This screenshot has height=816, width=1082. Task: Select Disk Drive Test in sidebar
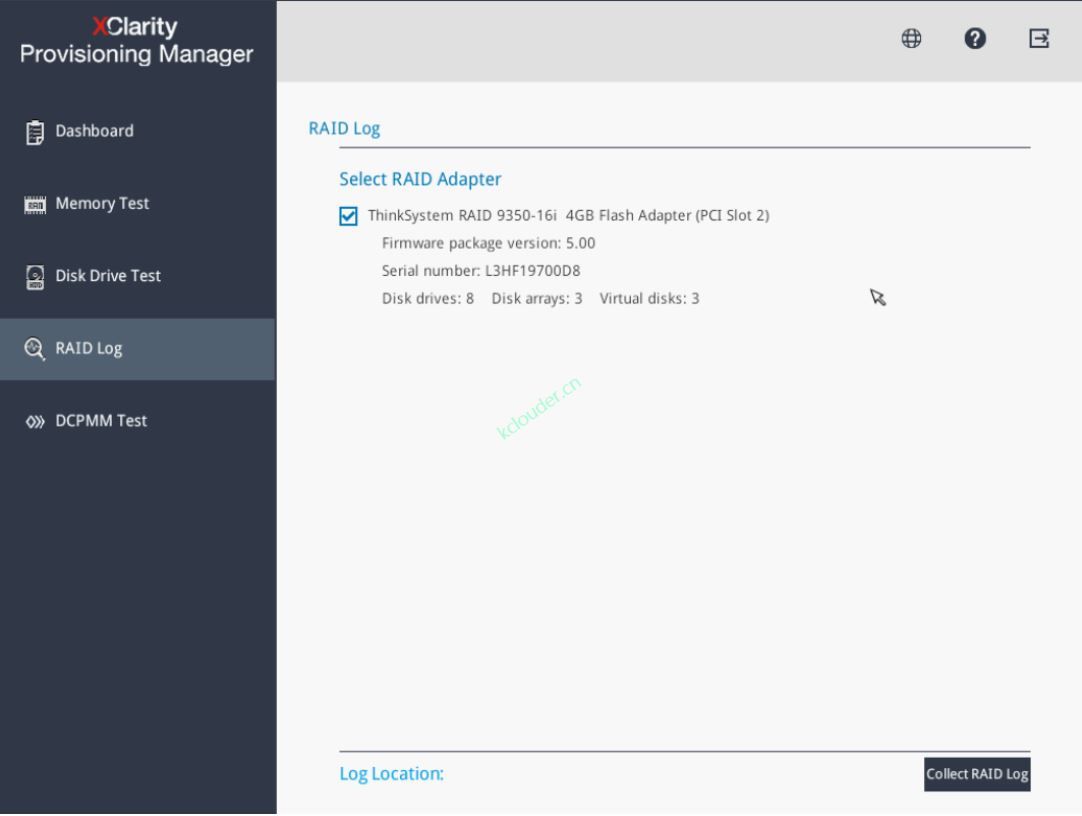[x=138, y=276]
